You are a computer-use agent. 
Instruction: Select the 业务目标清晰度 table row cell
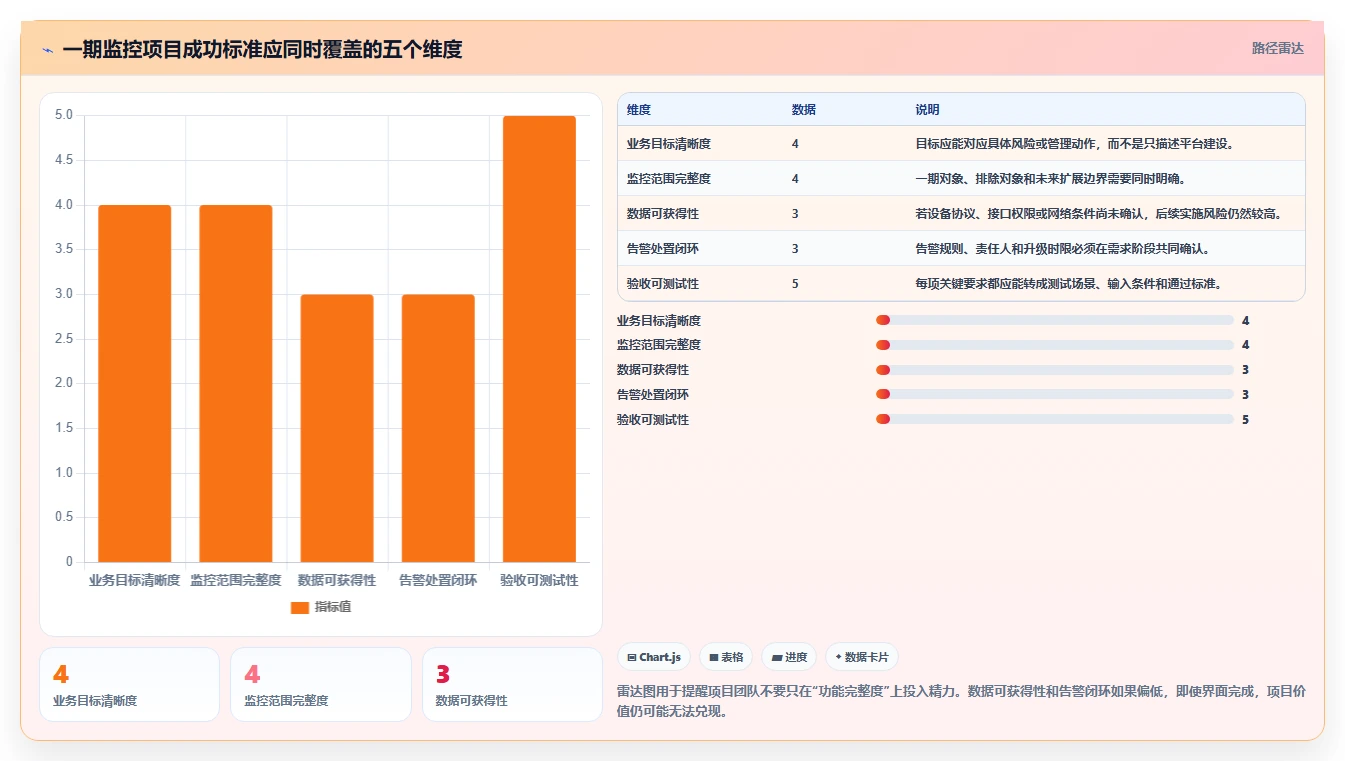669,144
